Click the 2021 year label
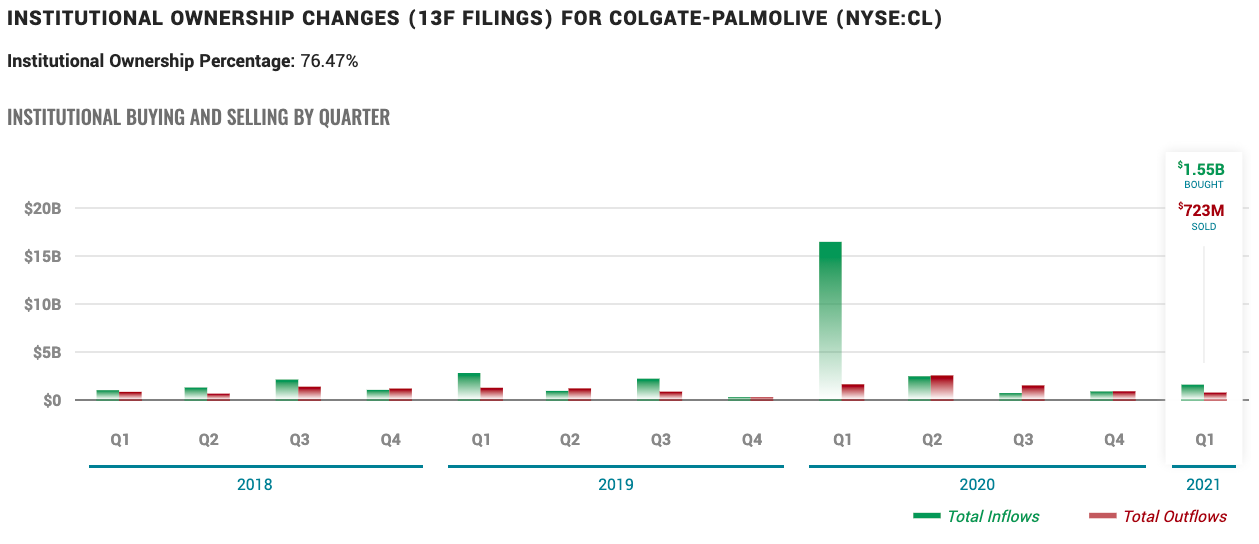Viewport: 1259px width, 544px height. point(1204,485)
